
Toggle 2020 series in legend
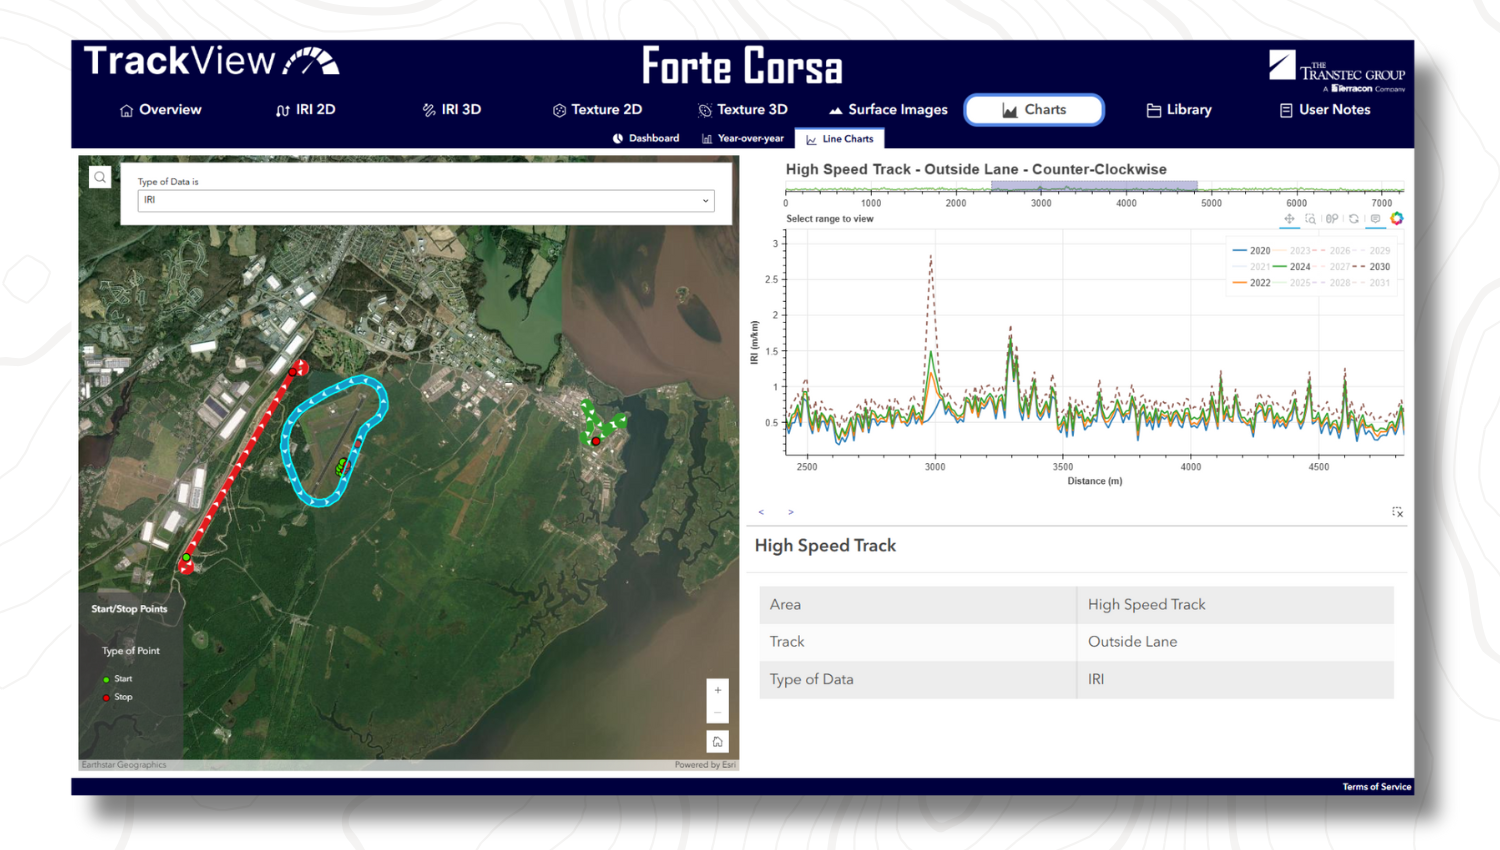click(1251, 251)
